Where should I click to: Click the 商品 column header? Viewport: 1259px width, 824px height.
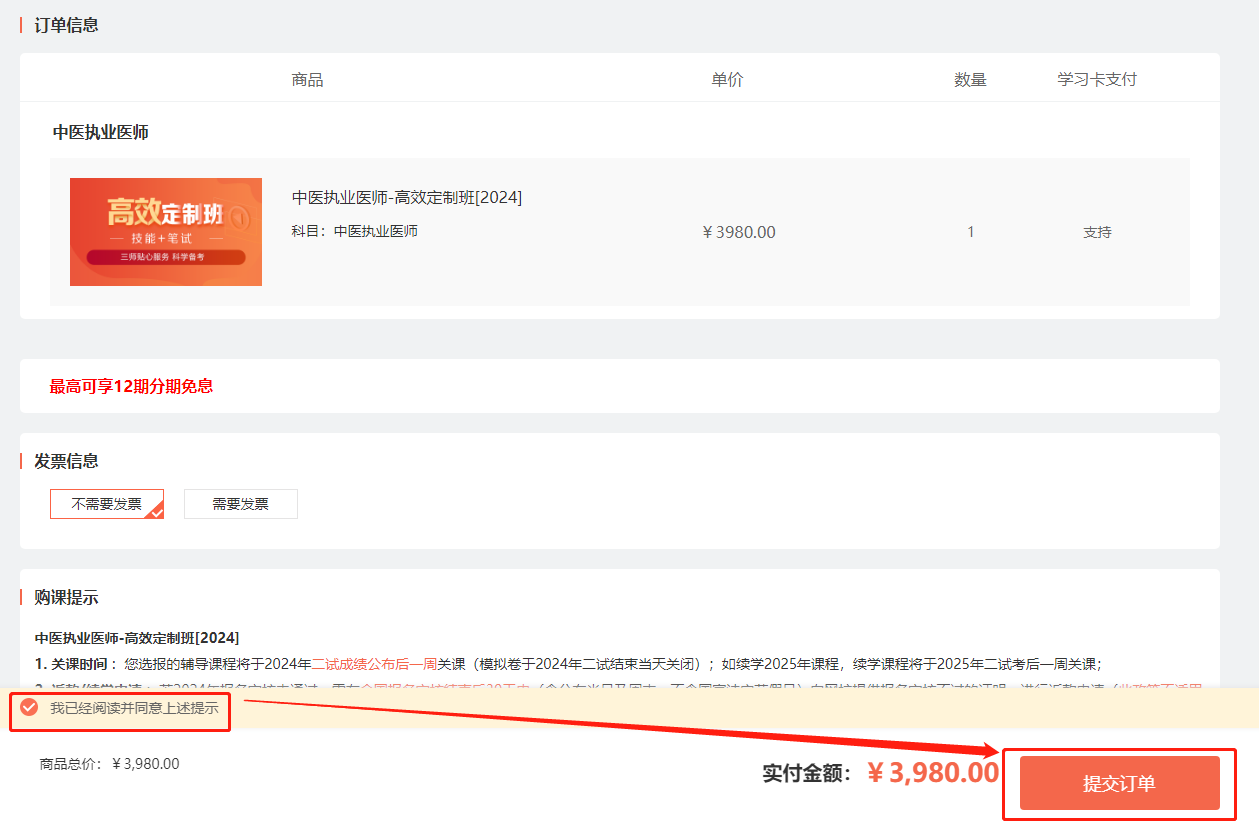pos(307,80)
